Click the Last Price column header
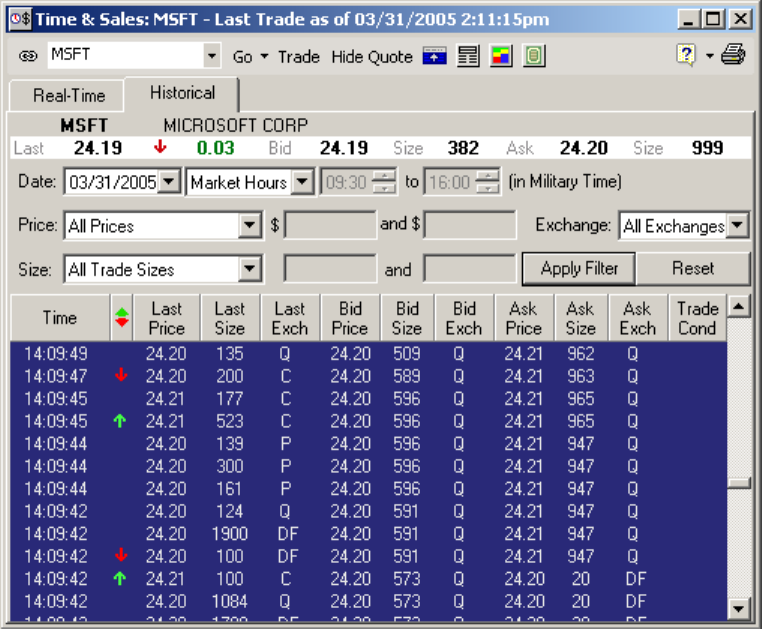The image size is (762, 629). pyautogui.click(x=167, y=317)
